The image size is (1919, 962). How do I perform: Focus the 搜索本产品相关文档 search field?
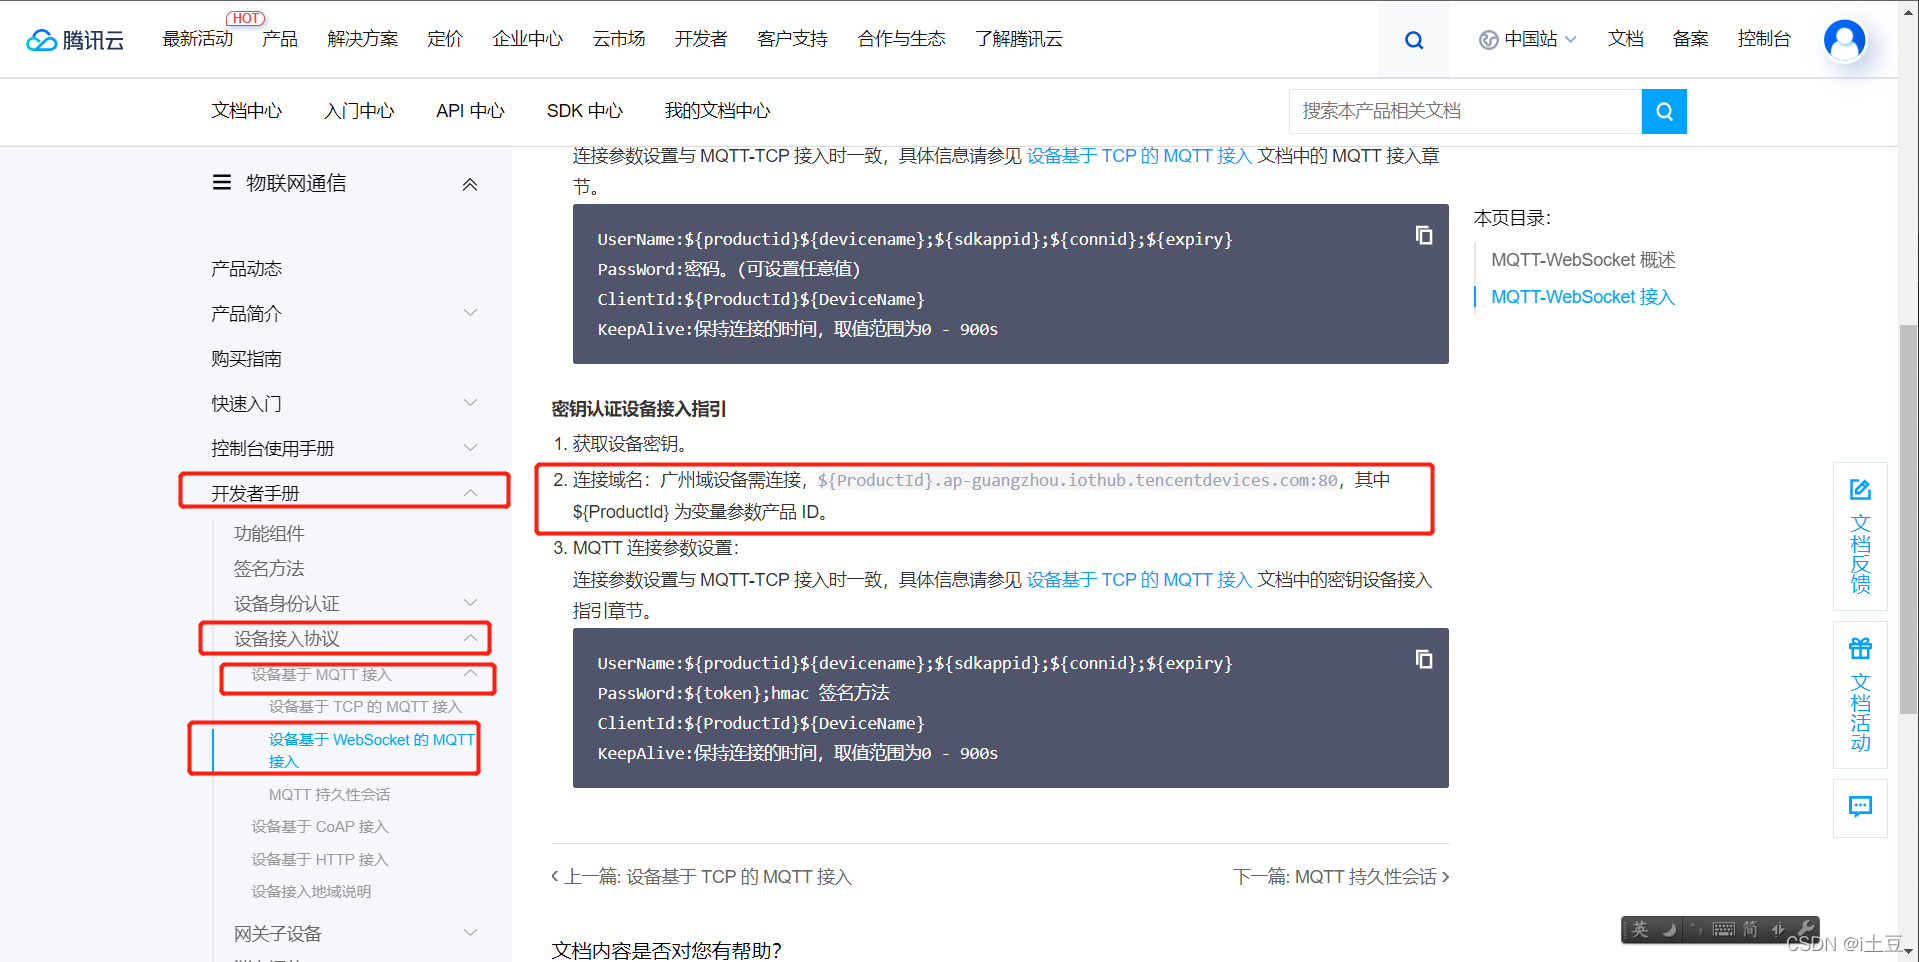pos(1466,111)
